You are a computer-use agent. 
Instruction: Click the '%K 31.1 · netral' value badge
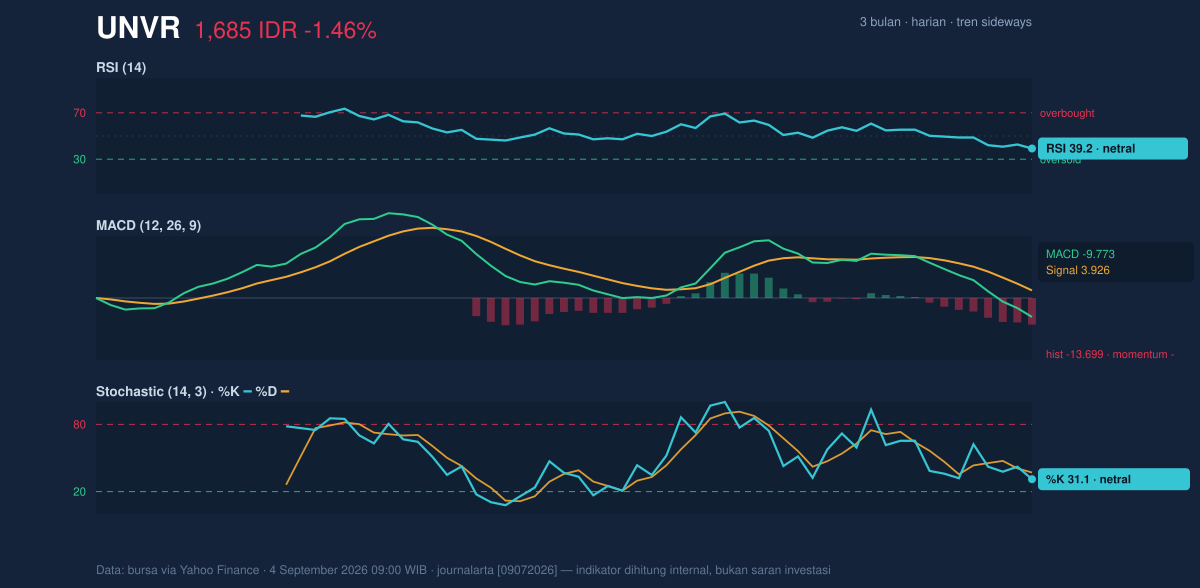(x=1113, y=479)
